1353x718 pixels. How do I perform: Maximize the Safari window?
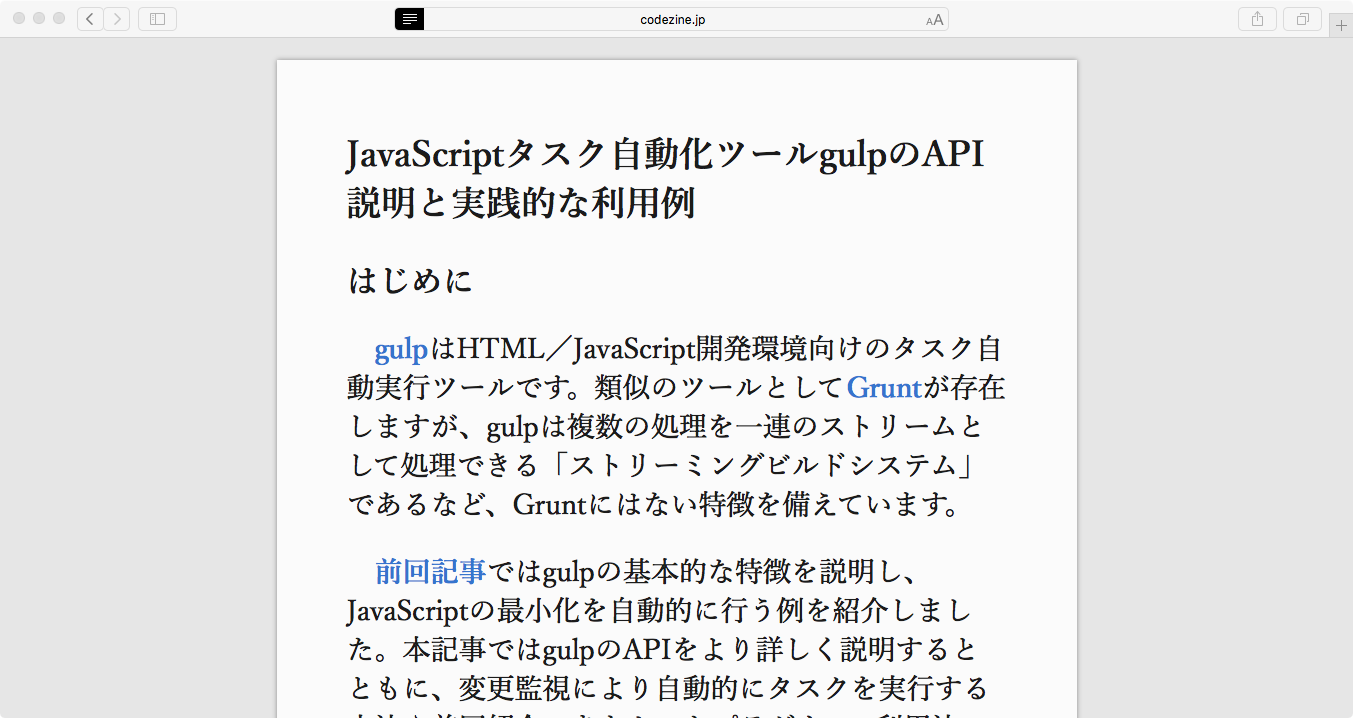59,19
